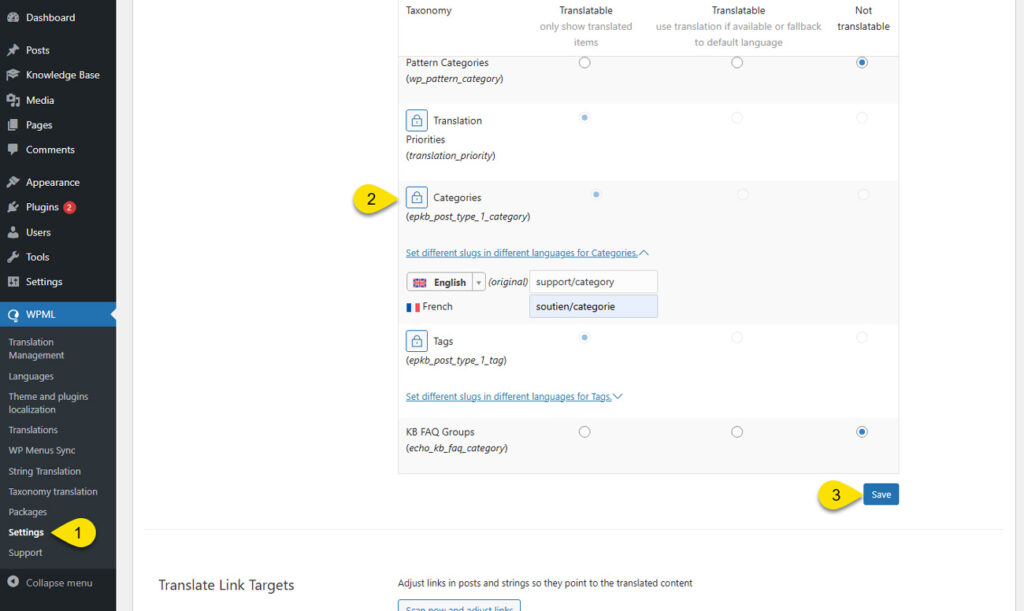
Task: Click the Settings sliders icon in main menu
Action: [12, 281]
